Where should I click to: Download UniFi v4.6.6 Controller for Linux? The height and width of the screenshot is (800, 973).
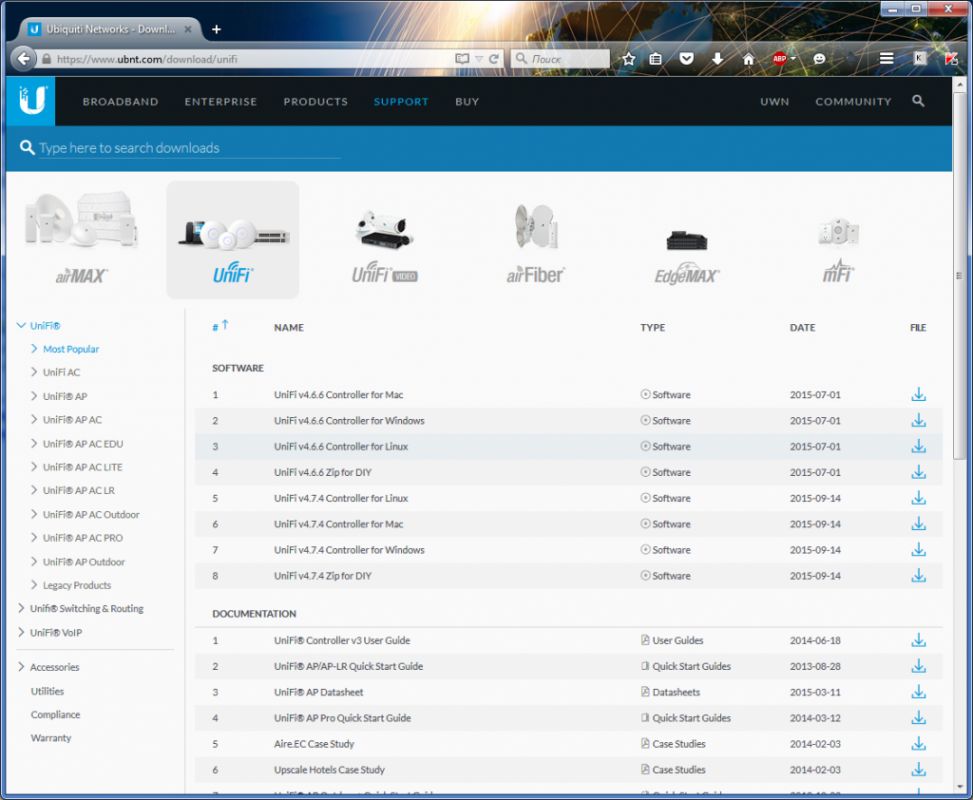[918, 447]
